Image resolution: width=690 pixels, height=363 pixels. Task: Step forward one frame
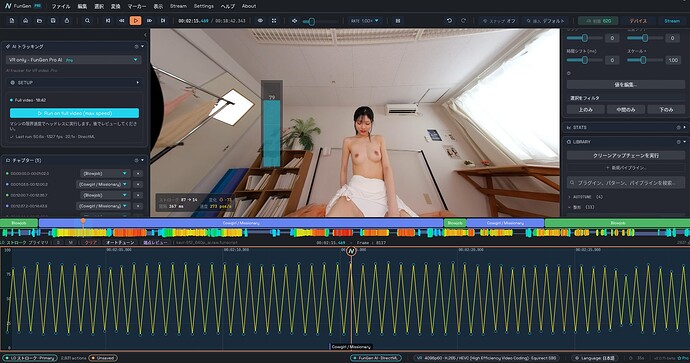coord(149,21)
